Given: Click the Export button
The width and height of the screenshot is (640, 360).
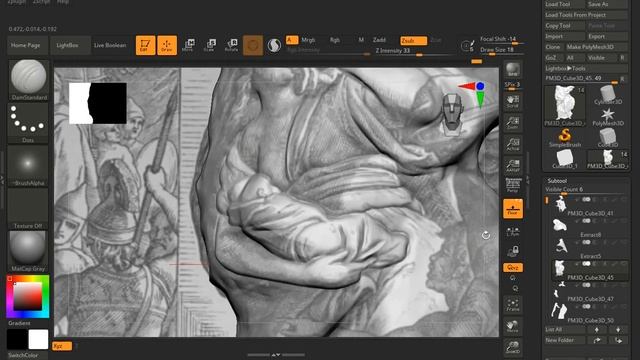Looking at the screenshot, I should tap(607, 36).
